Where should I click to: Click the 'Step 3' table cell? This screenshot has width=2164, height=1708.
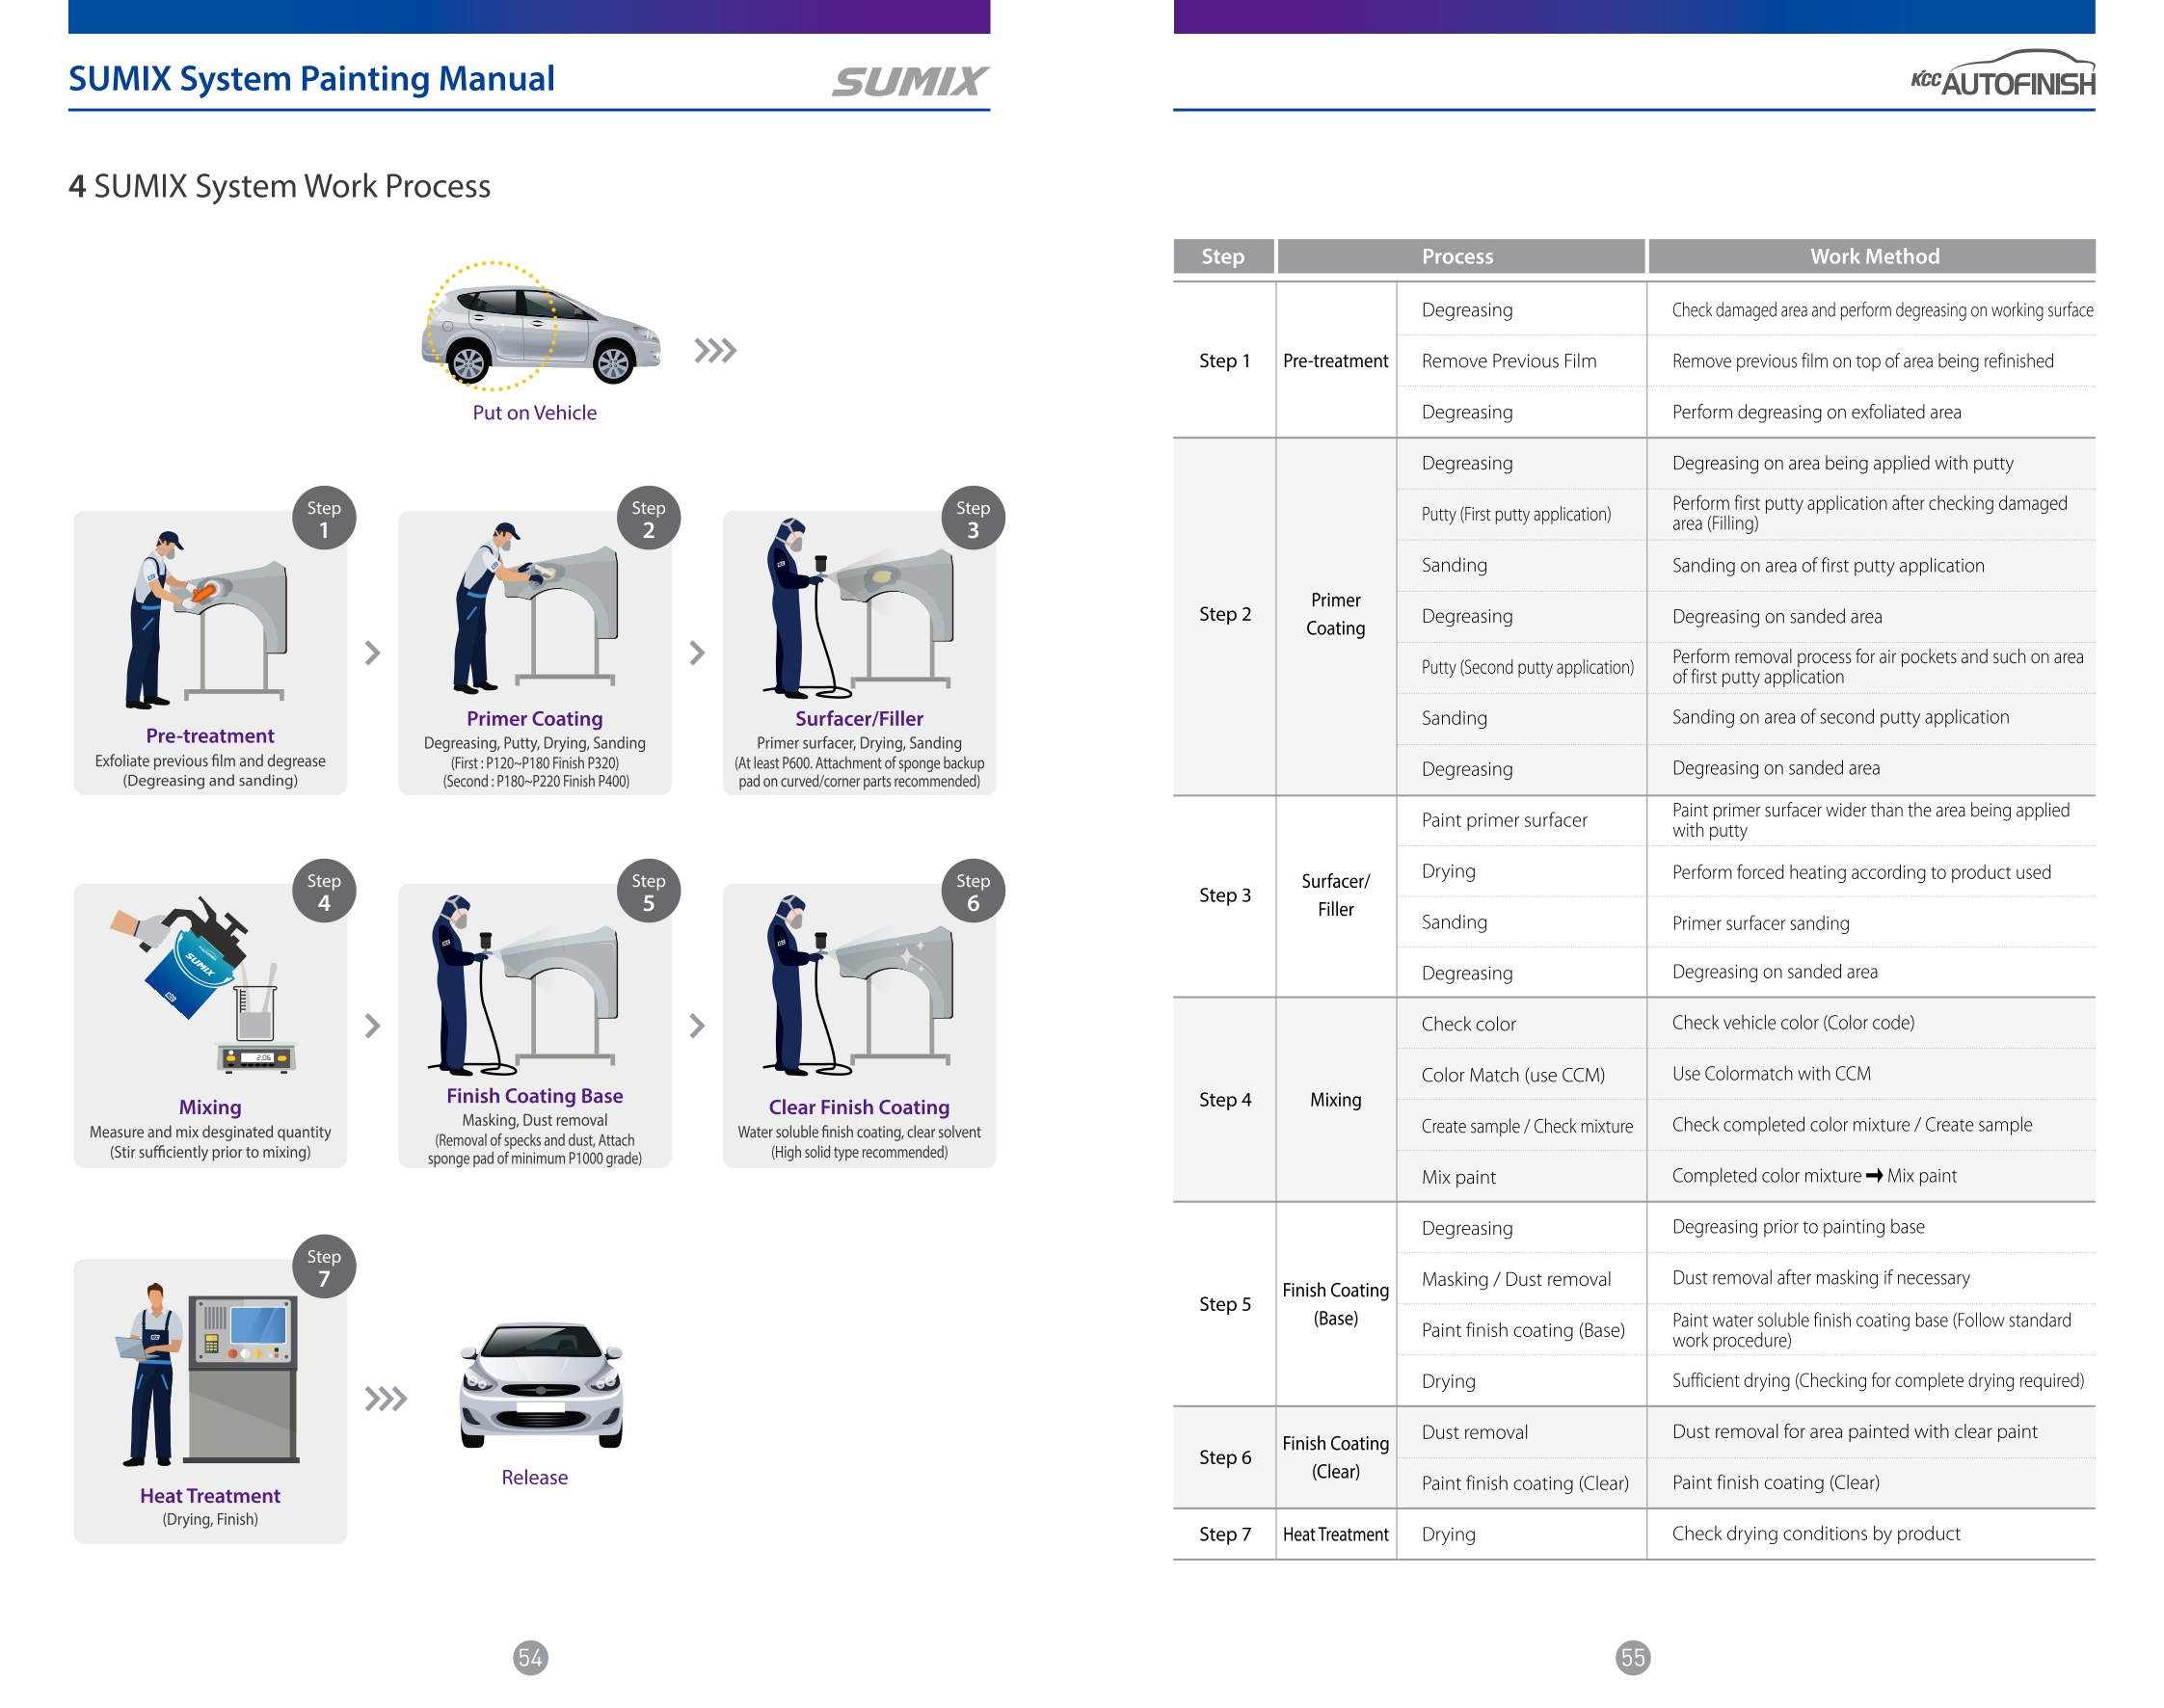tap(1225, 896)
